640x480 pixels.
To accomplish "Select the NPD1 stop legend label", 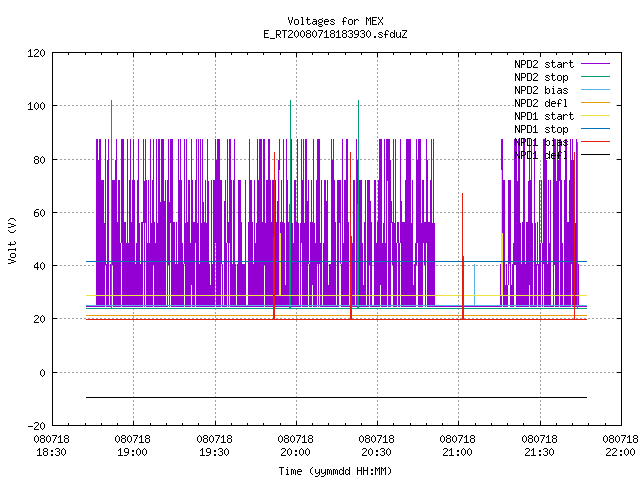I will click(x=541, y=129).
